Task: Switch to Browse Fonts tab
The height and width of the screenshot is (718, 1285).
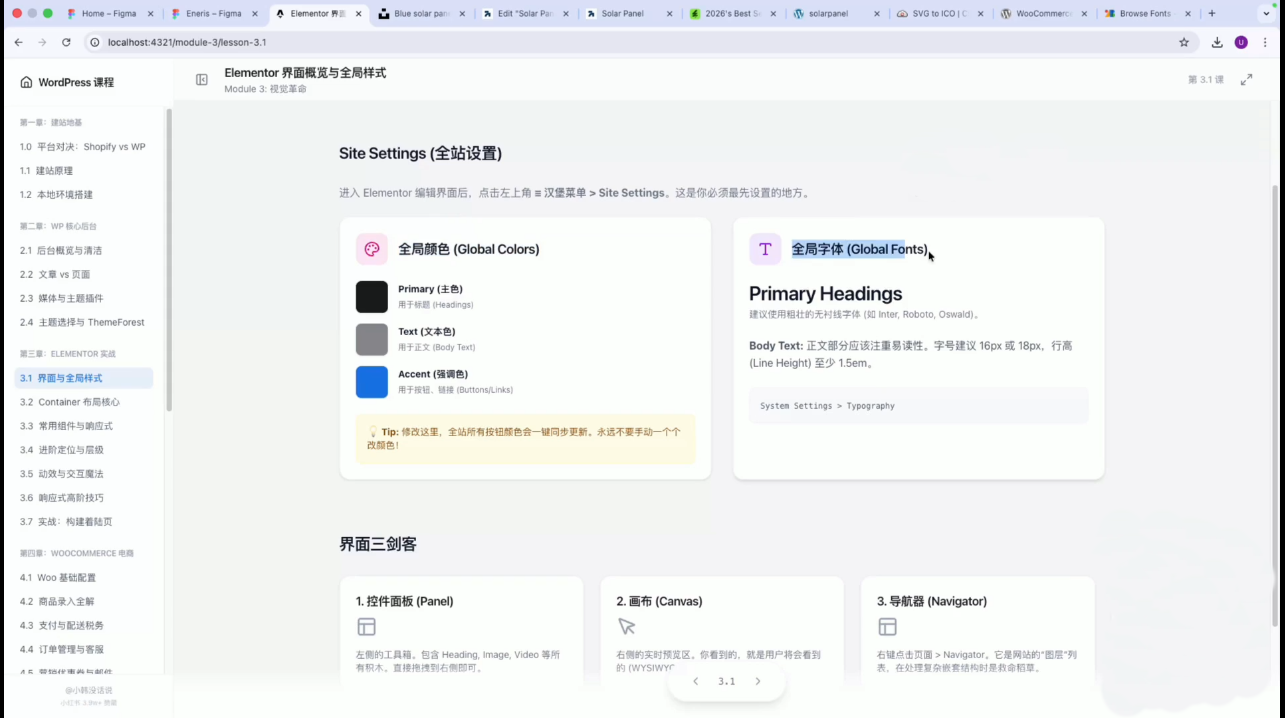Action: point(1149,14)
